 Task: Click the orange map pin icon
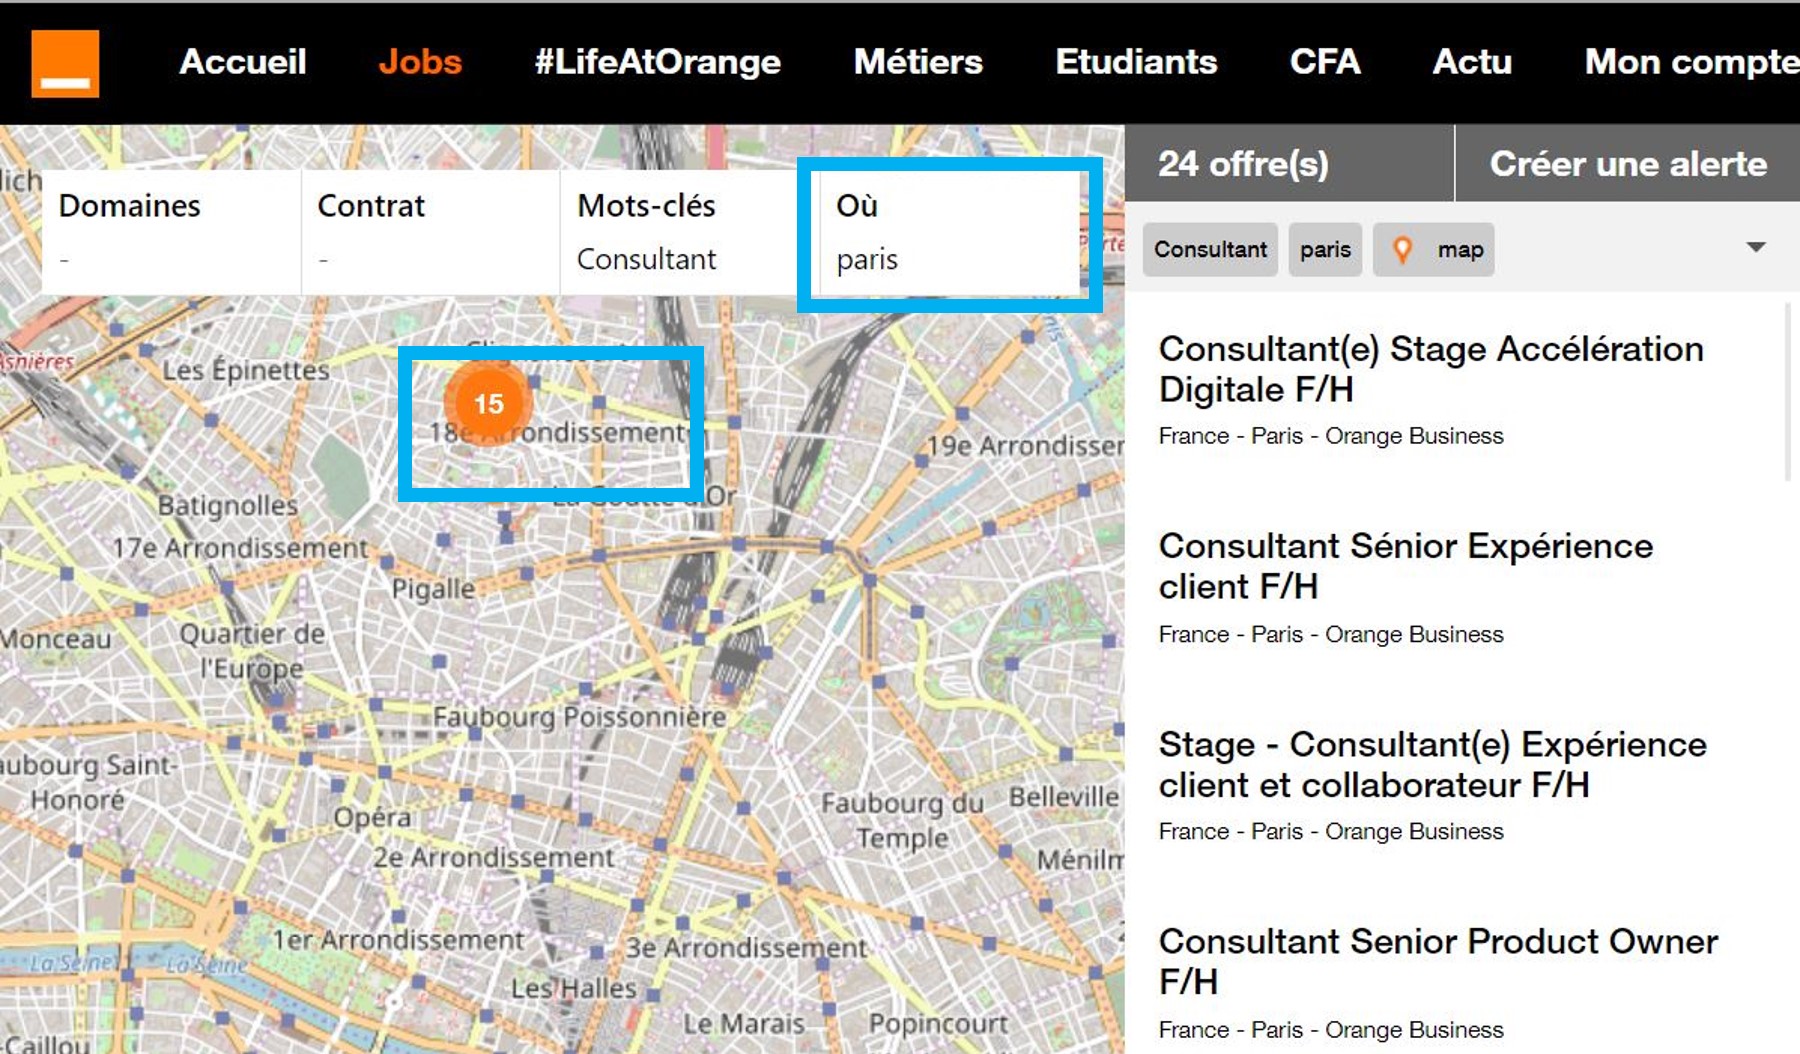(1402, 249)
